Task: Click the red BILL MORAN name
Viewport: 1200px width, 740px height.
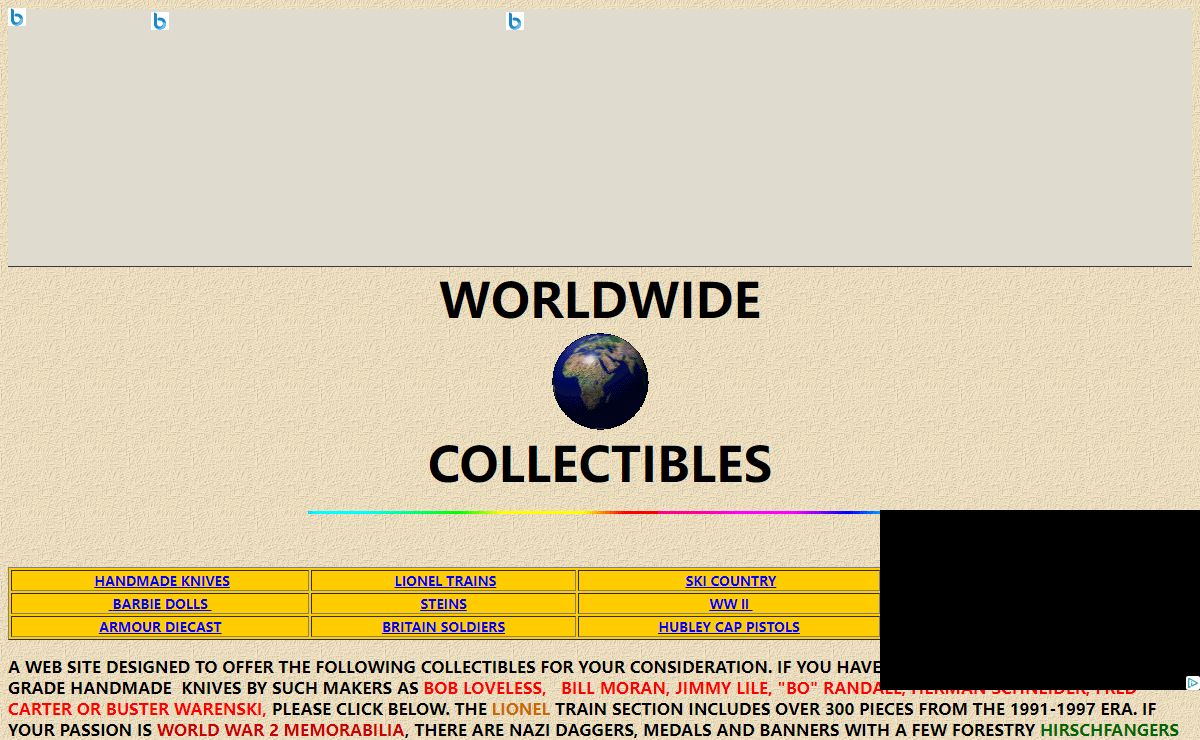Action: pyautogui.click(x=614, y=688)
